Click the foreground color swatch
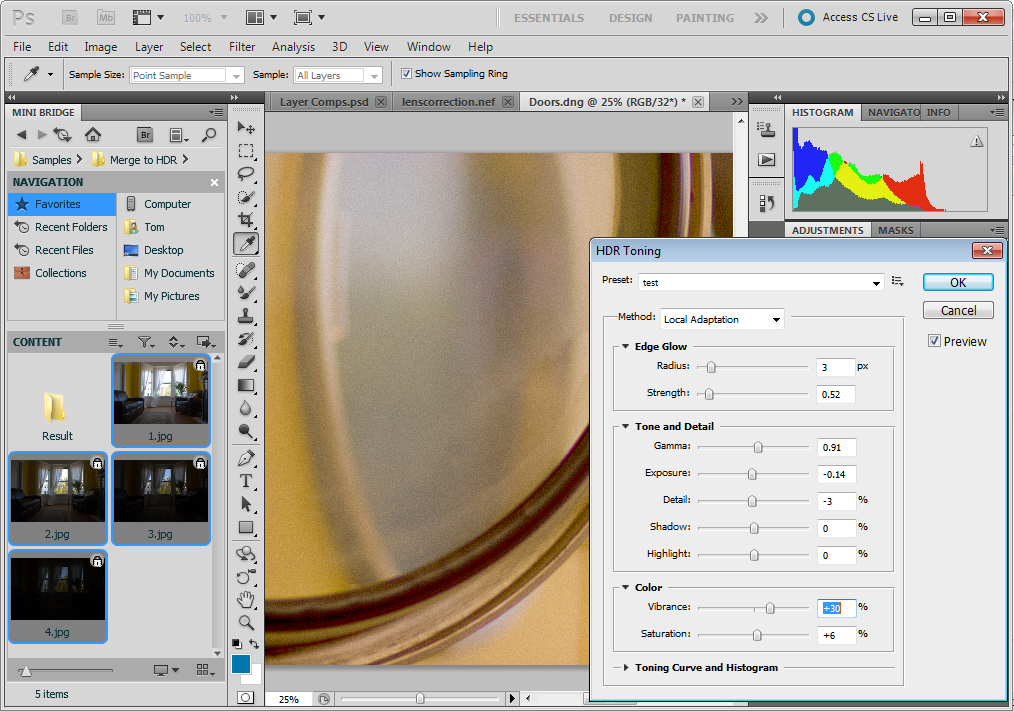 (240, 663)
